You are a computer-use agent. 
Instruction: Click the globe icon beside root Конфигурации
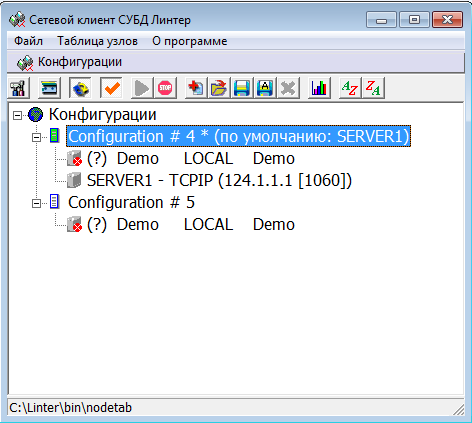pyautogui.click(x=36, y=114)
